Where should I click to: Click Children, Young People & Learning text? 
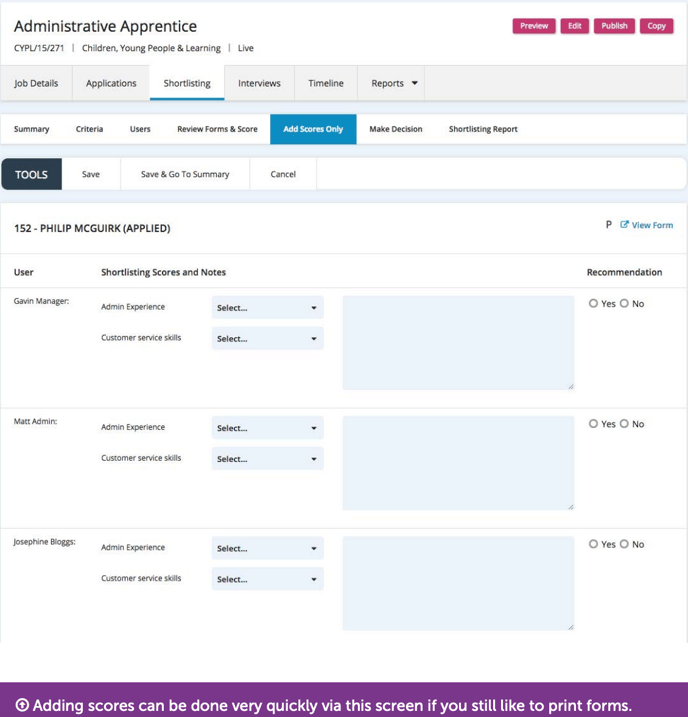point(151,48)
